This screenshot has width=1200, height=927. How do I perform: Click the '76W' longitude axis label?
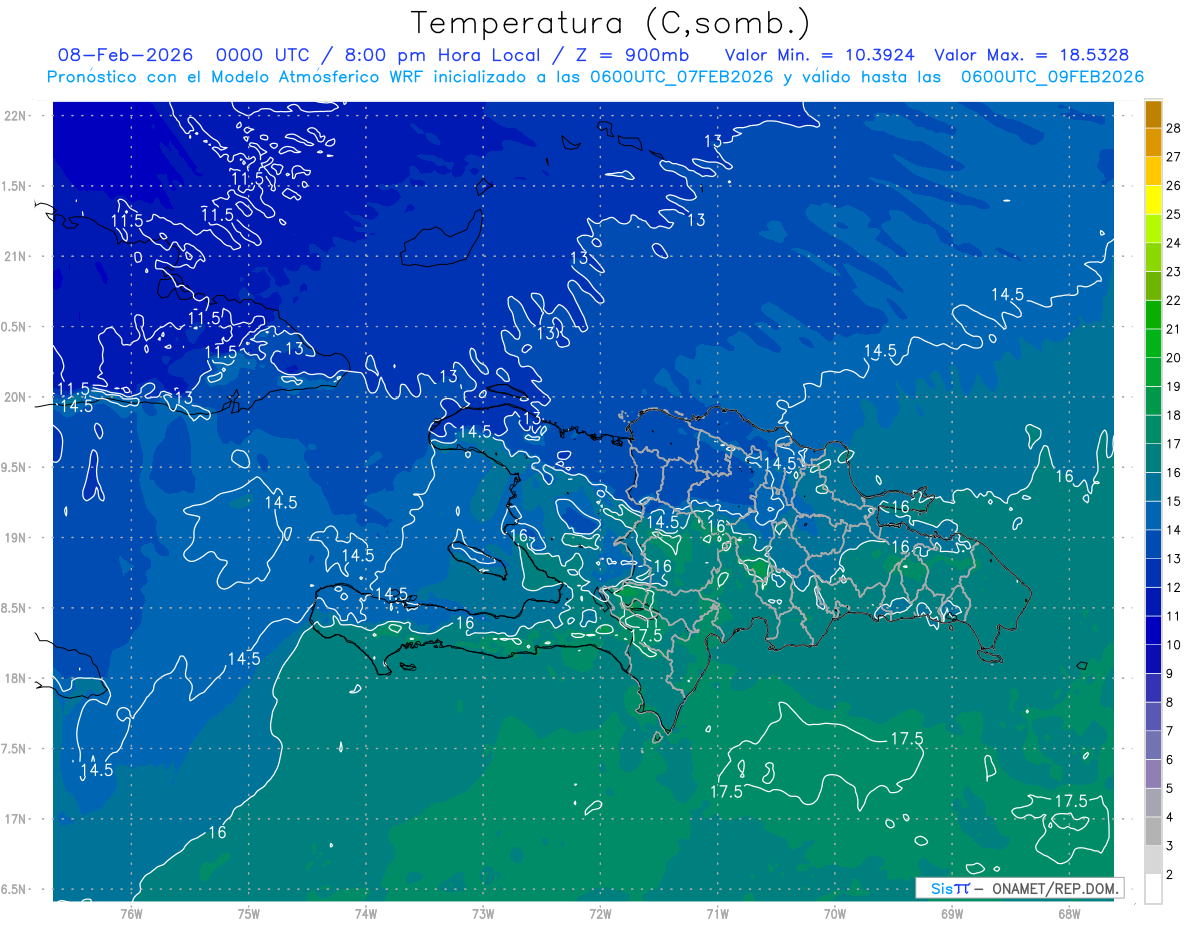point(131,913)
